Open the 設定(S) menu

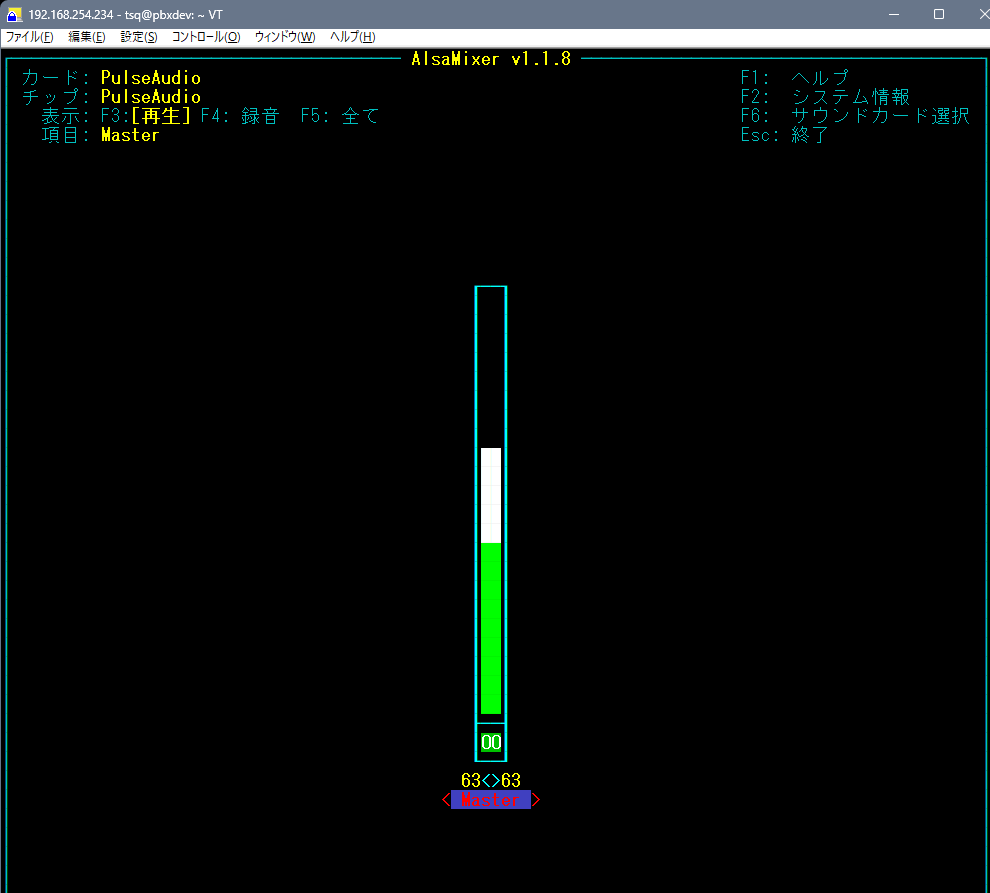[139, 37]
